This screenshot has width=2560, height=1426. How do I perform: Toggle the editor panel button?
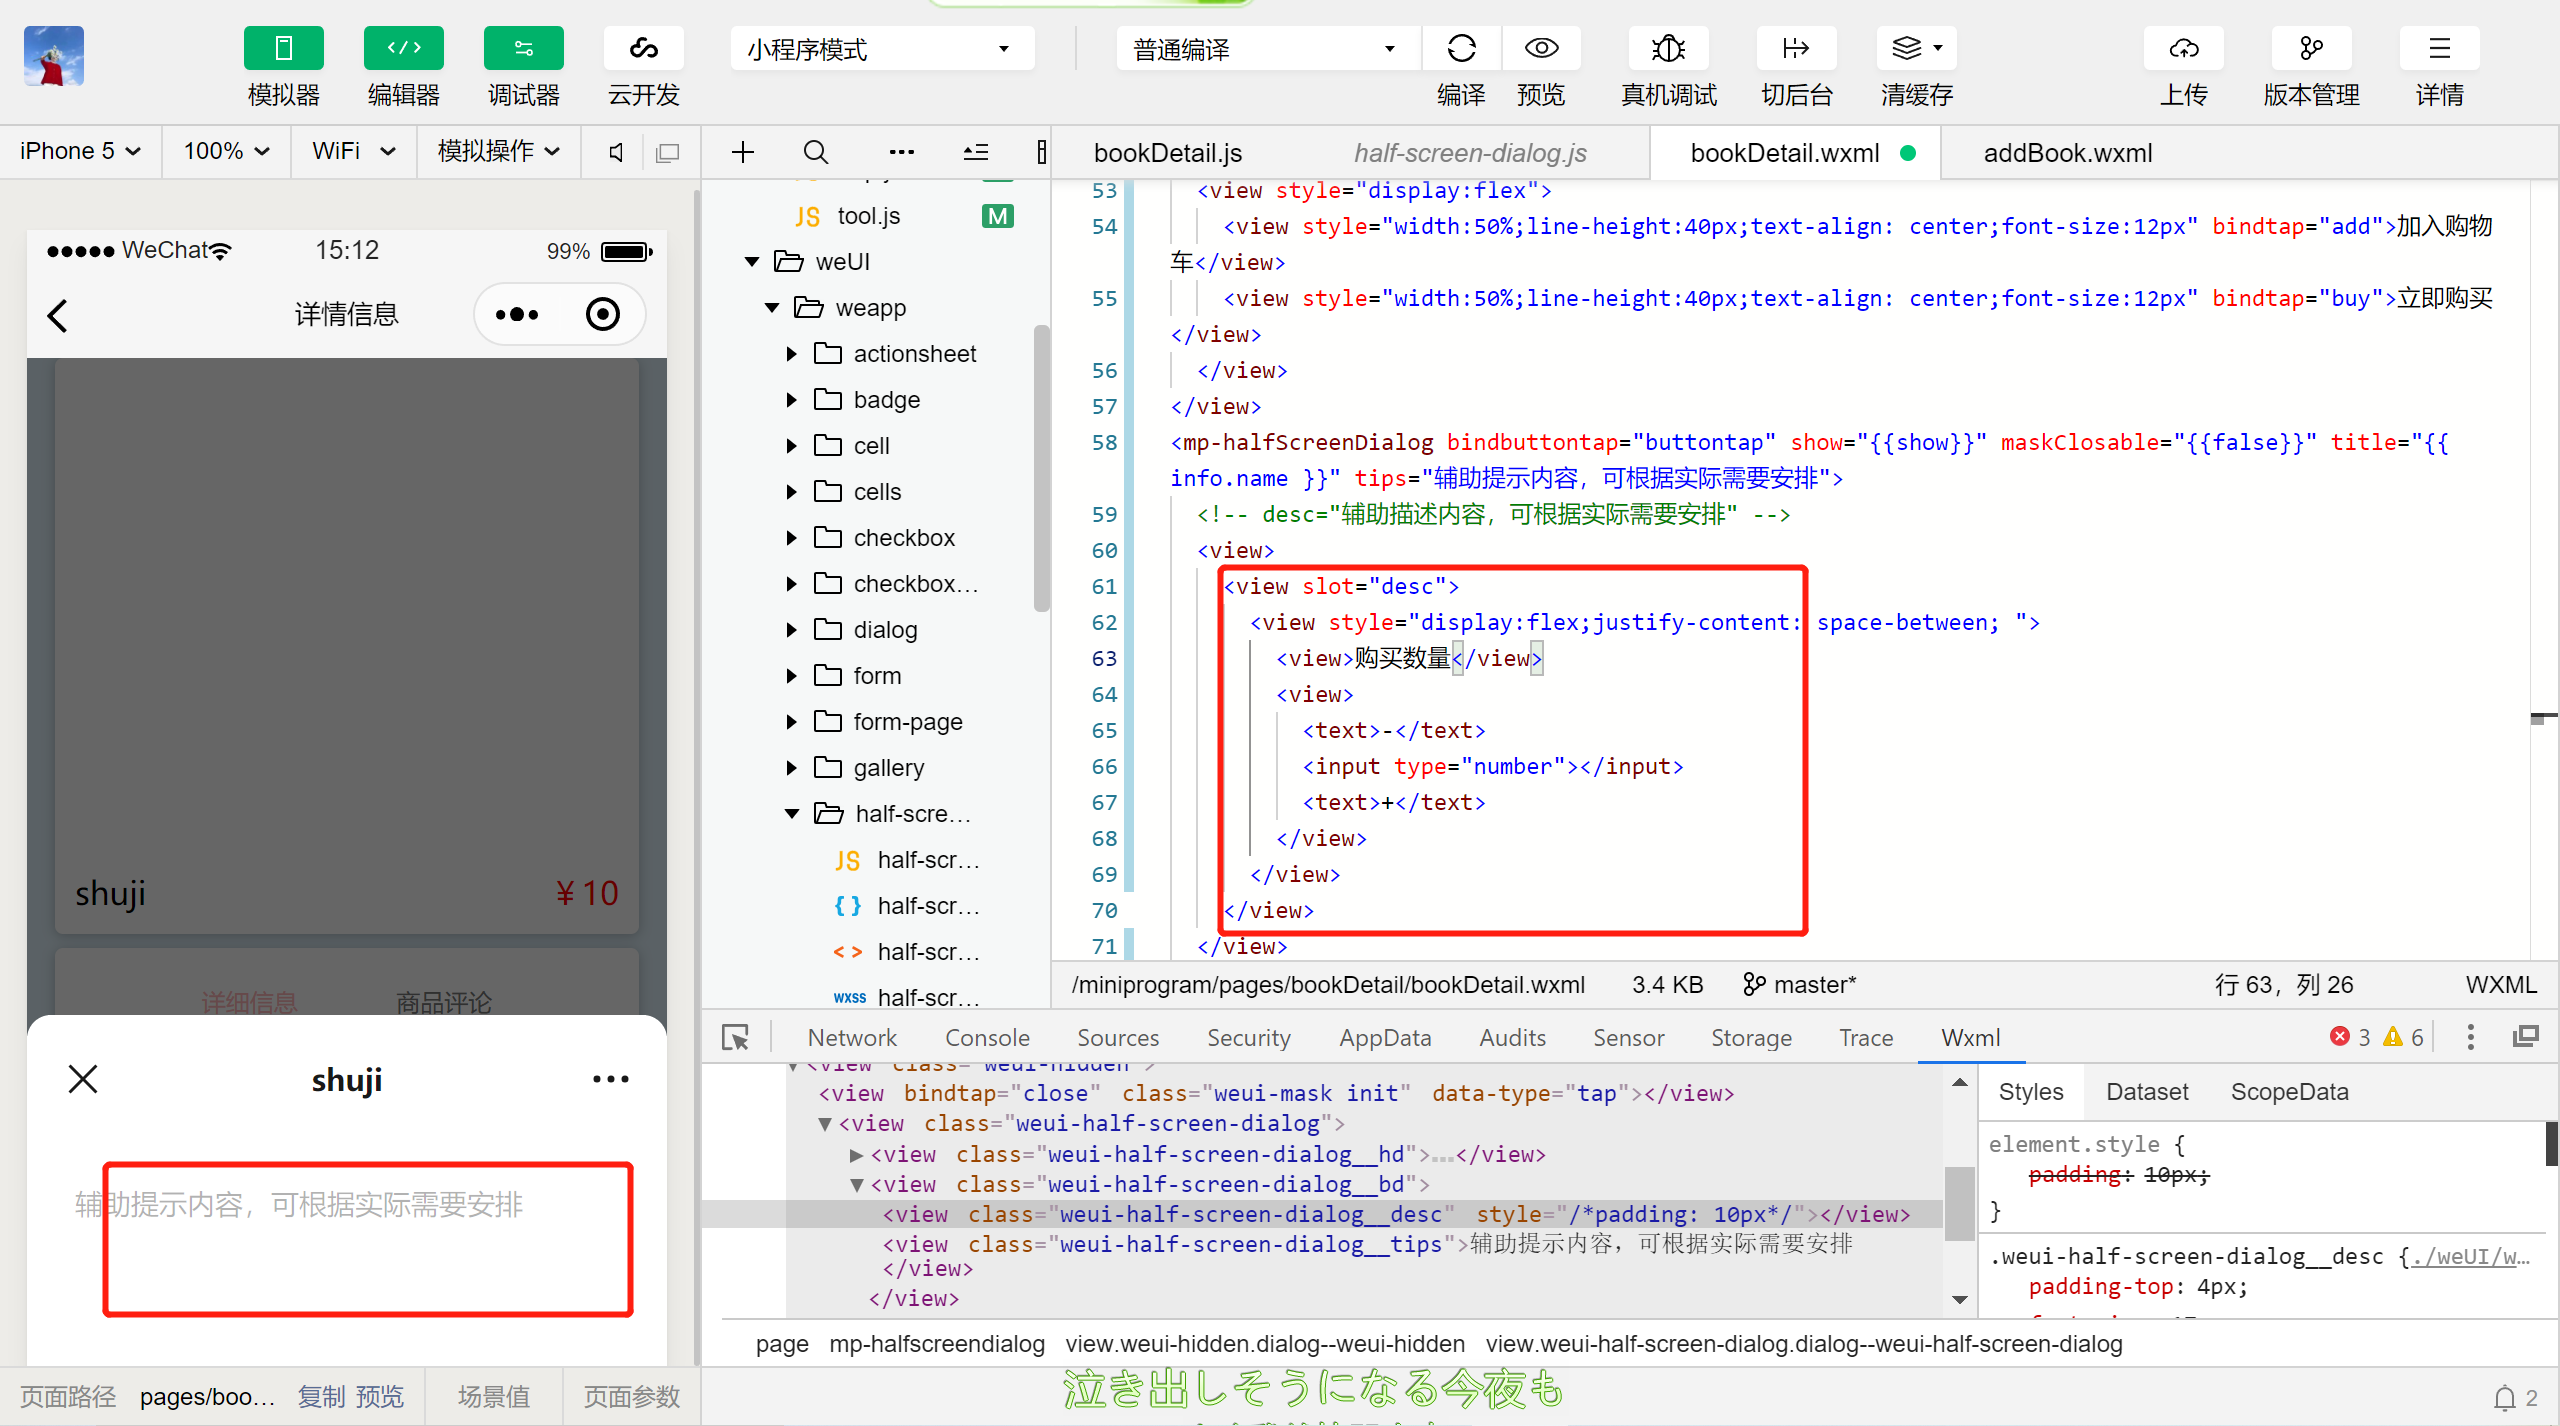403,48
